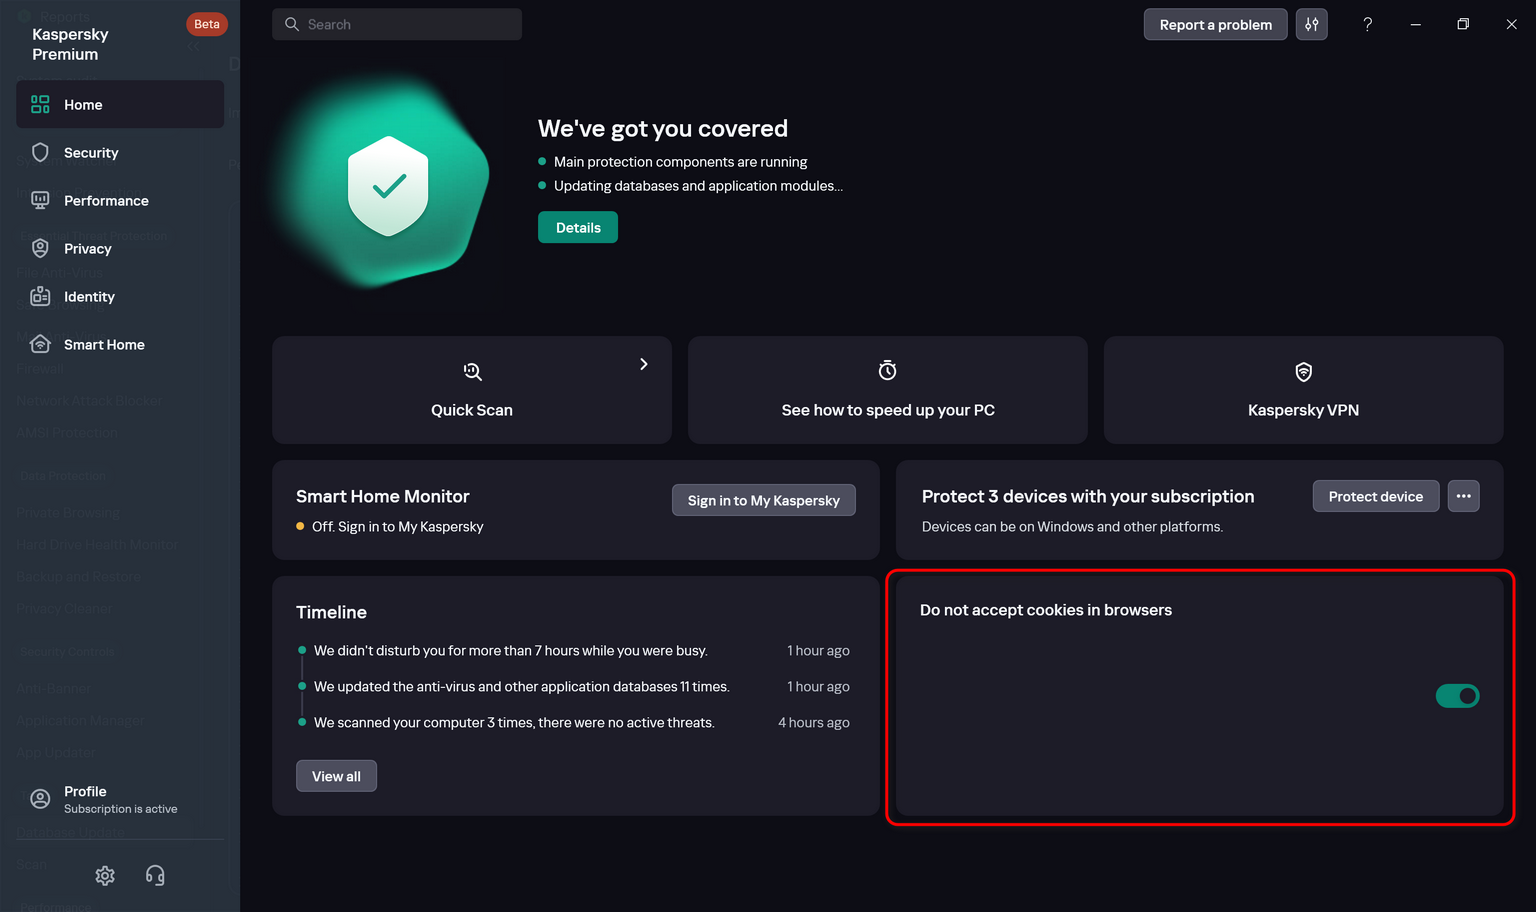Disable the cookies blocking toggle
1536x912 pixels.
[x=1457, y=696]
